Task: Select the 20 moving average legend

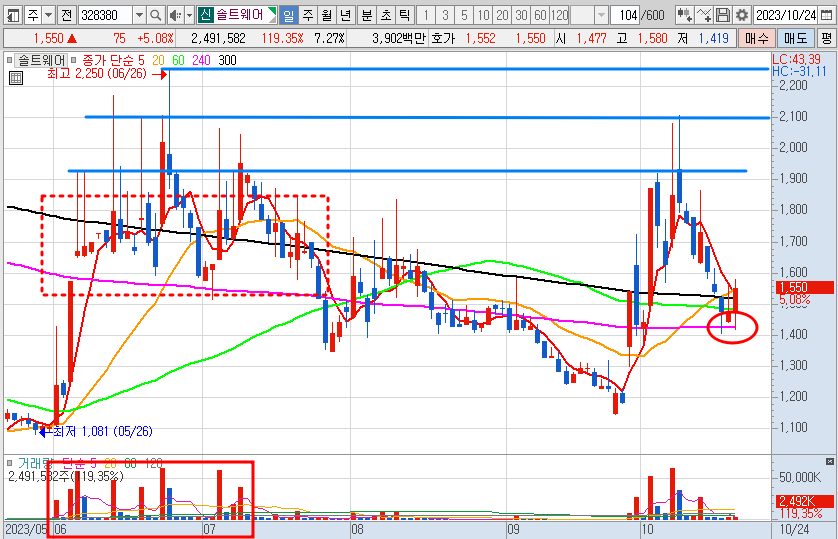Action: [158, 60]
